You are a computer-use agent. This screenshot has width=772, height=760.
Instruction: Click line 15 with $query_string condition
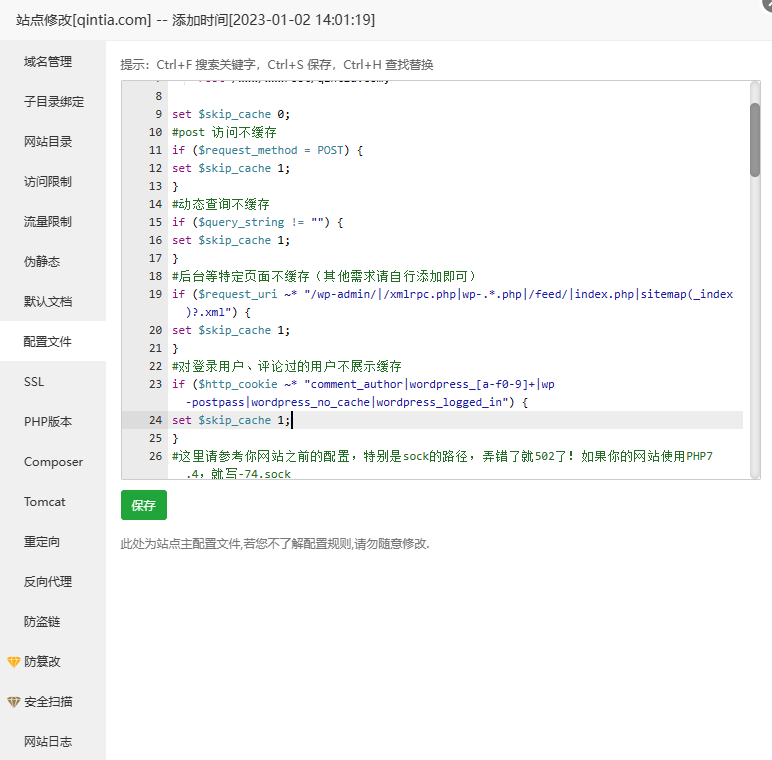click(x=257, y=222)
